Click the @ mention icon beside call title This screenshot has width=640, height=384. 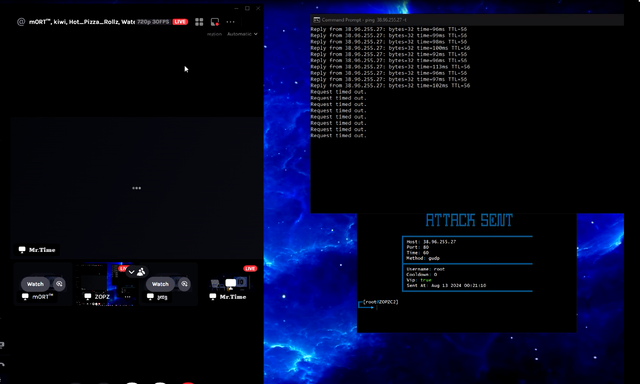pos(21,22)
